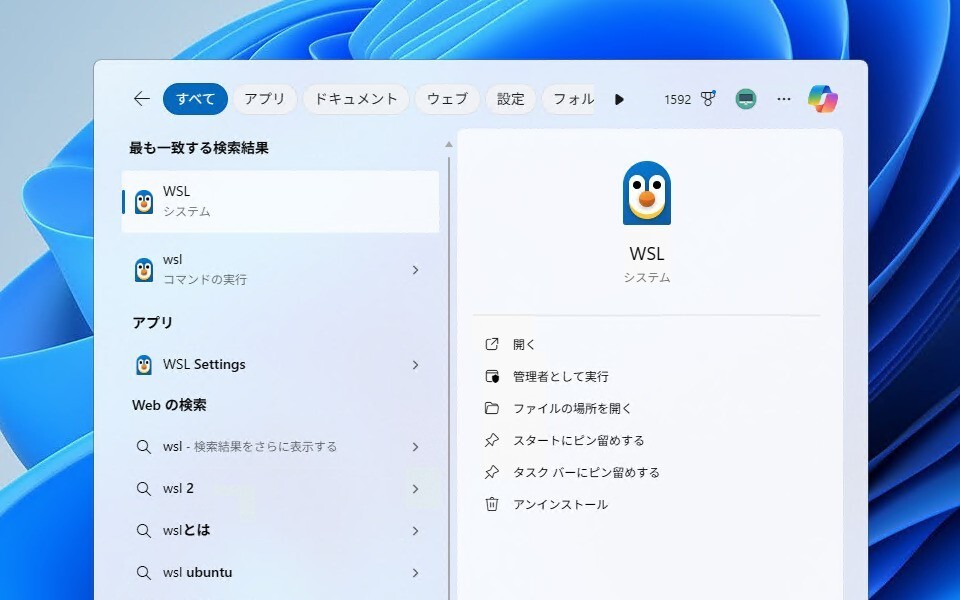The image size is (960, 600).
Task: Open the partially visible フォル filter tab
Action: click(x=568, y=99)
